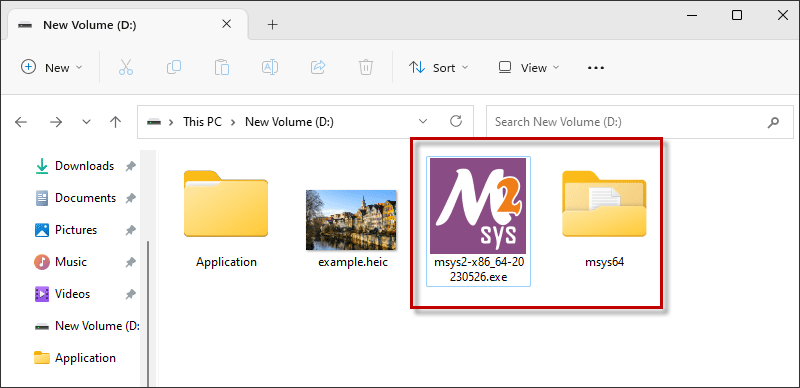Image resolution: width=800 pixels, height=388 pixels.
Task: Add a new Explorer tab
Action: pos(272,25)
